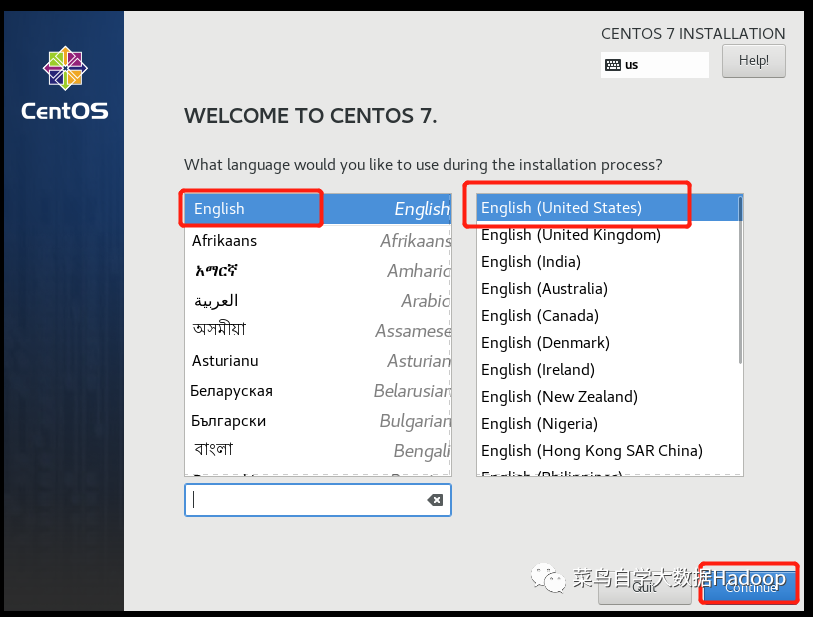Clear the language search box icon
Screen dimensions: 813x617
435,500
